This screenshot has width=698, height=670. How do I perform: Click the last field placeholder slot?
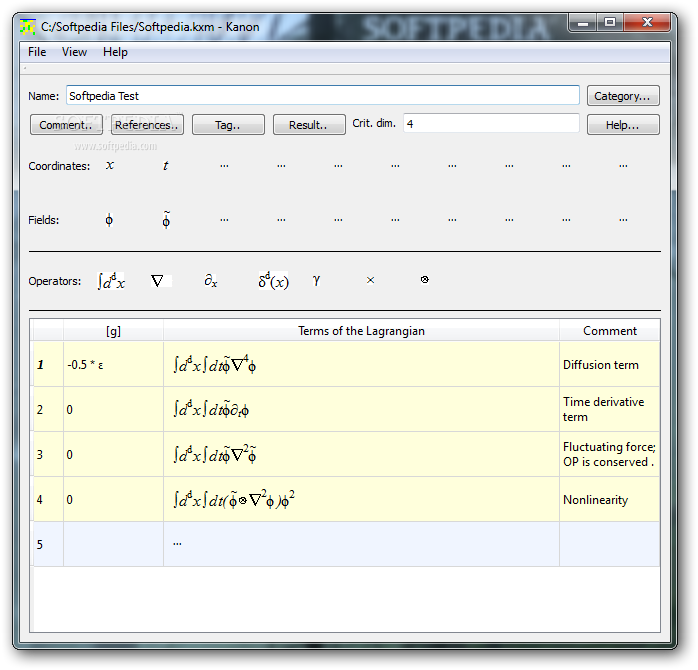(x=623, y=219)
